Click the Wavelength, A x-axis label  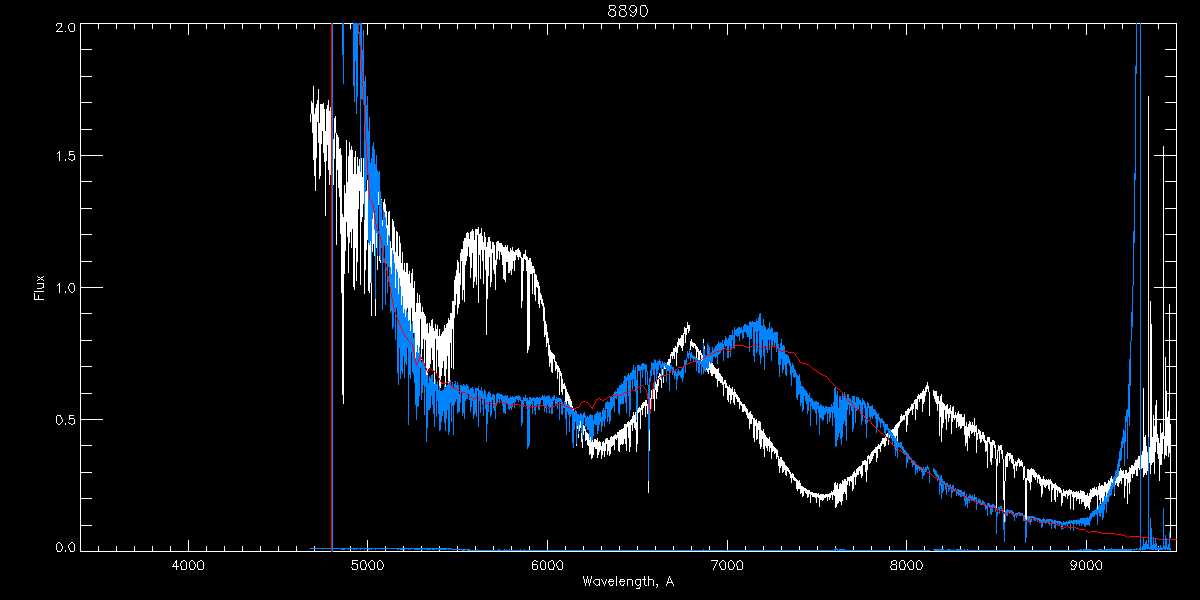click(628, 582)
